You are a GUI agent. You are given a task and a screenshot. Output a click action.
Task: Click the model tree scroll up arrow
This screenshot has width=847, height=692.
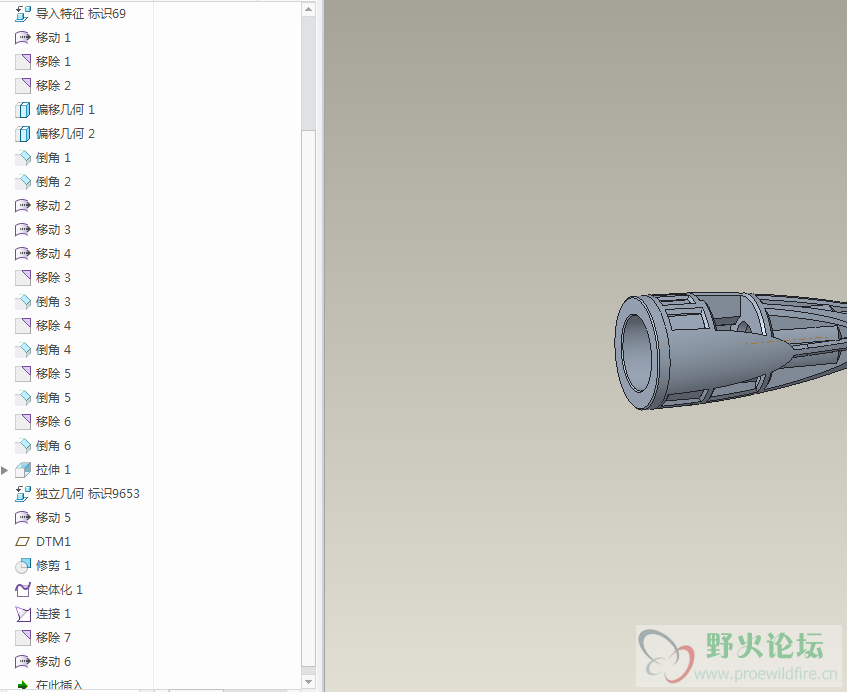(x=308, y=9)
